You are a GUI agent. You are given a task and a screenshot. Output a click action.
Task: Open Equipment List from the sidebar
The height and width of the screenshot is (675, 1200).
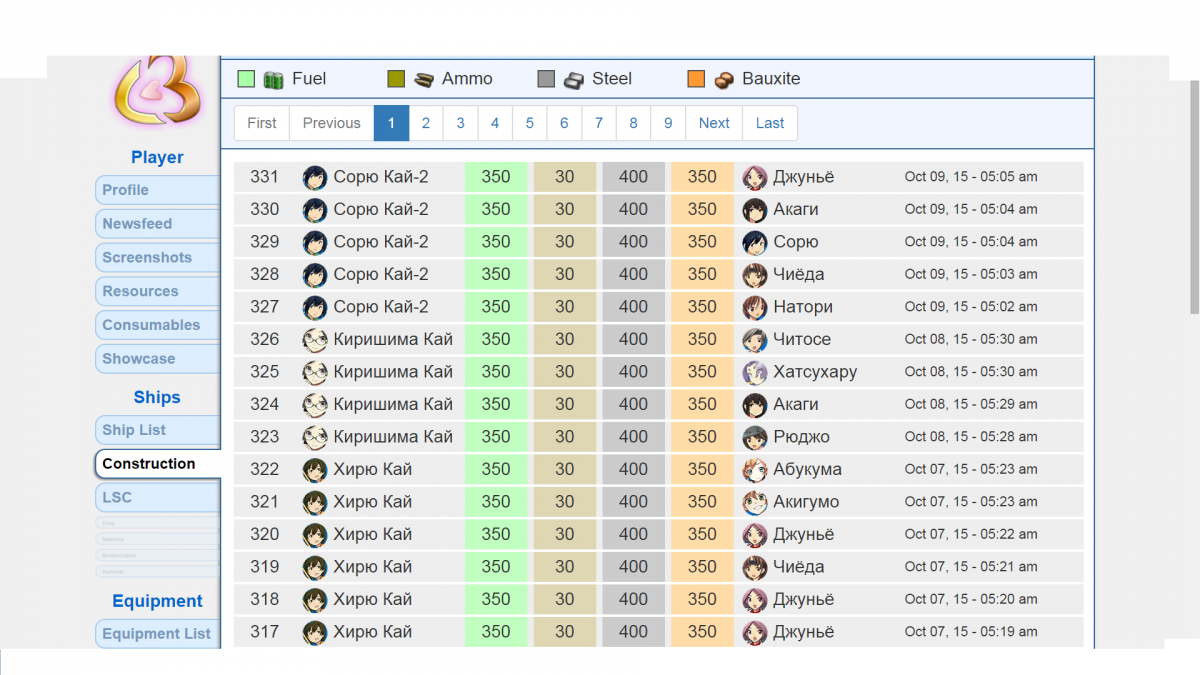point(157,633)
